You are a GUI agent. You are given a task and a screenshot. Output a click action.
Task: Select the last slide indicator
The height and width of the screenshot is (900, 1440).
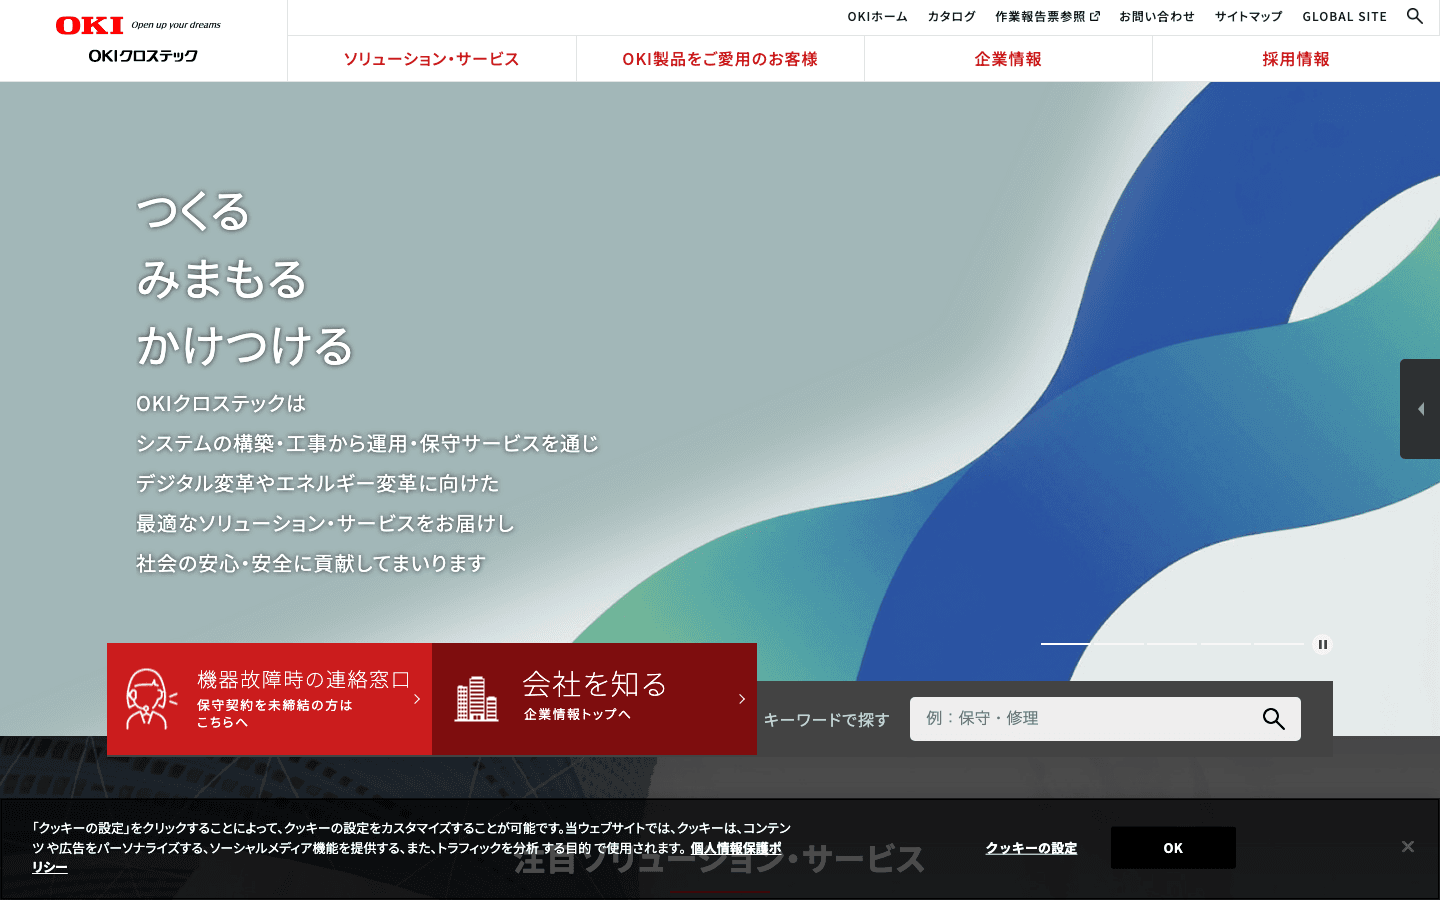(1279, 644)
